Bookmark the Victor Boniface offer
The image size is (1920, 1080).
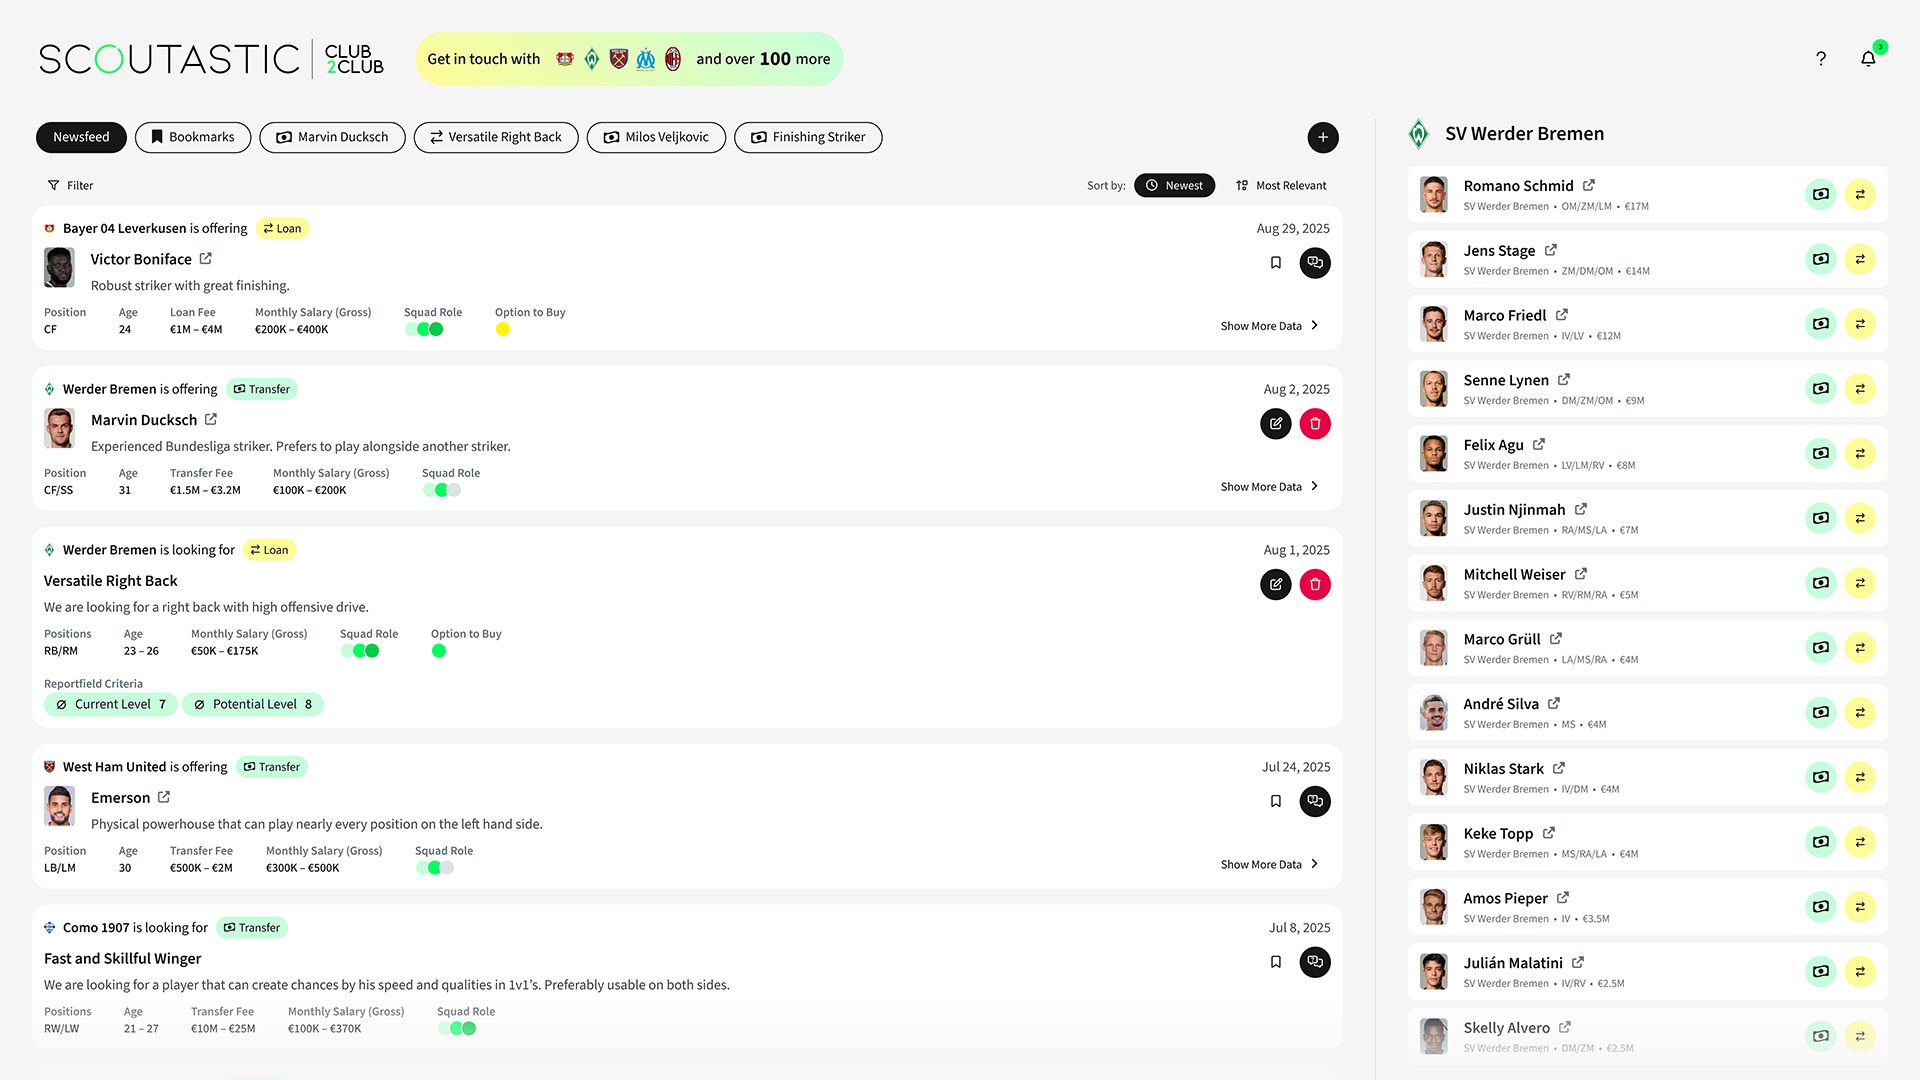pyautogui.click(x=1275, y=263)
